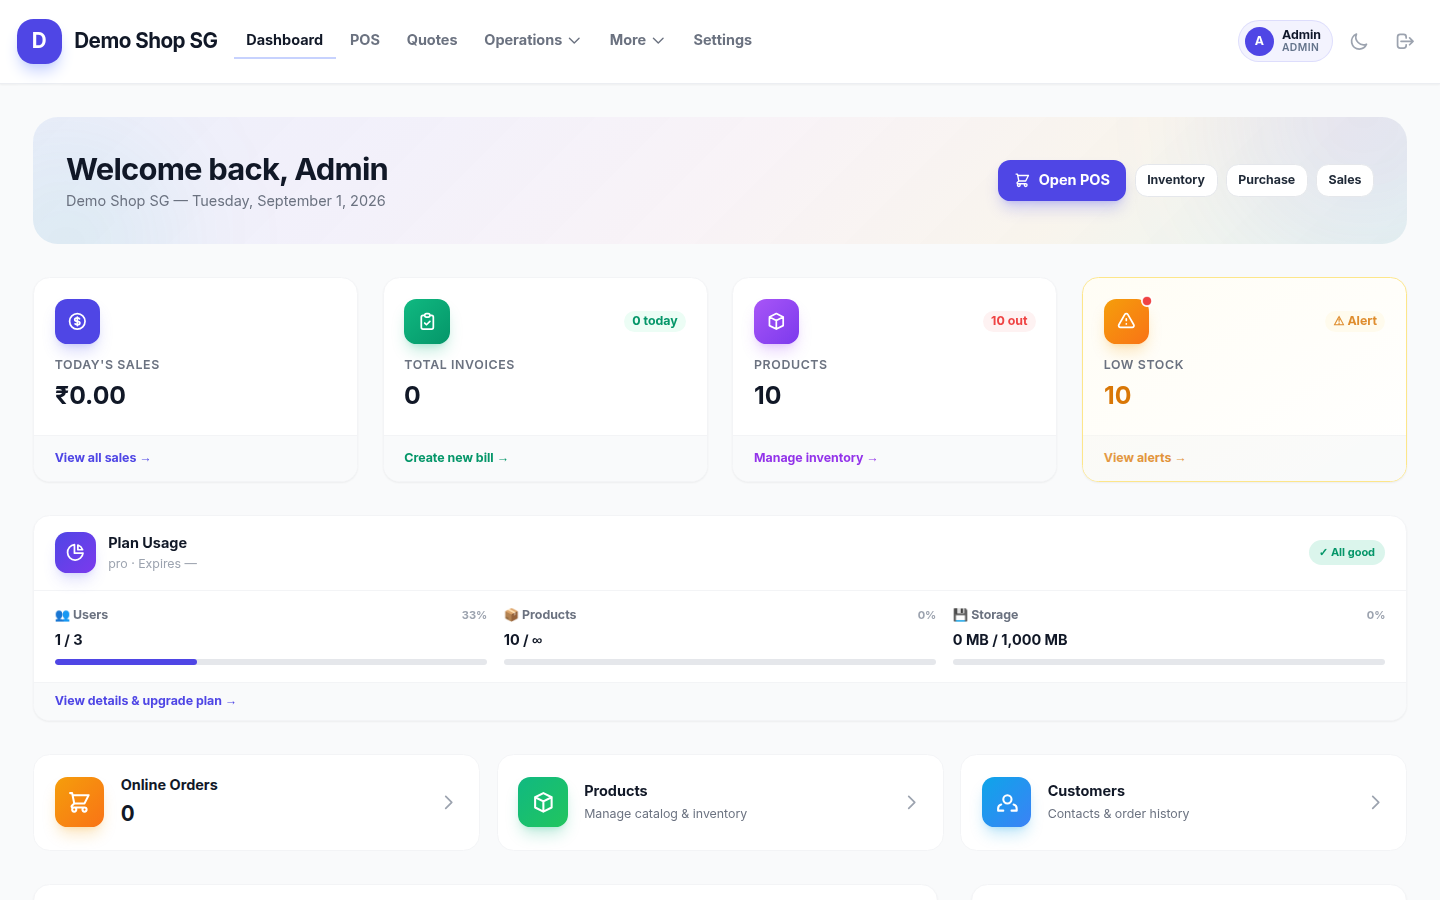The image size is (1440, 900).
Task: Expand the More dropdown menu
Action: tap(637, 40)
